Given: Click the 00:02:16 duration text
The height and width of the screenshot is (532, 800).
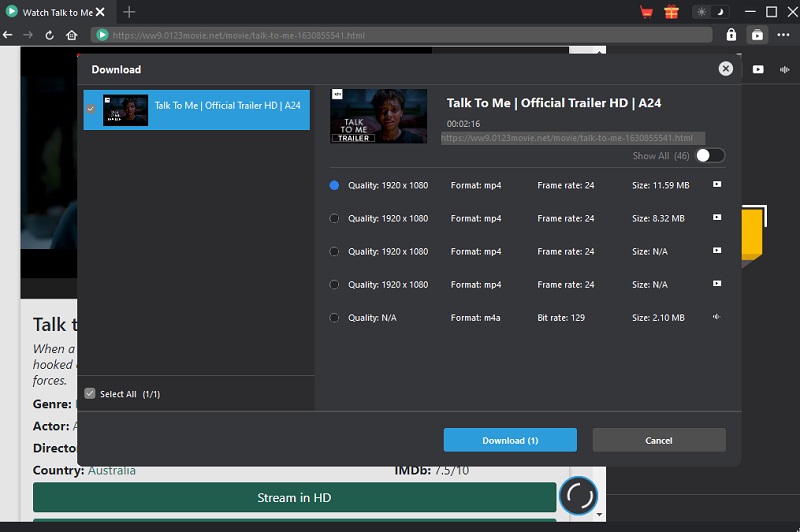Looking at the screenshot, I should point(463,124).
